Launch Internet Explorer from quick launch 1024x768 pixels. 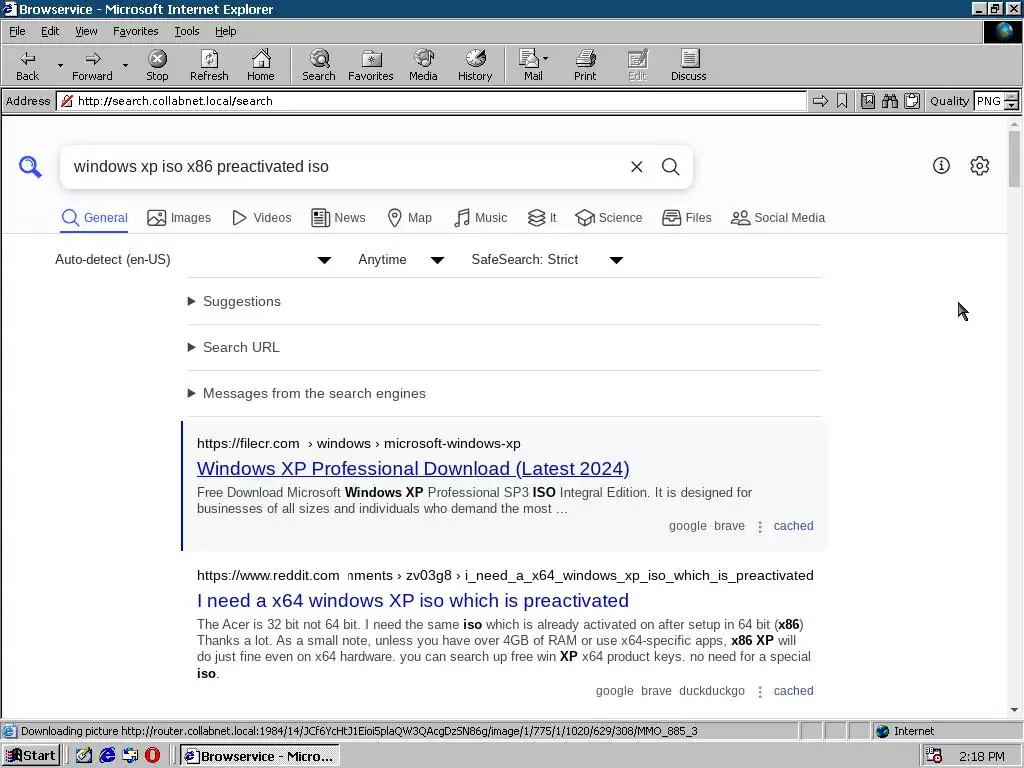pos(107,756)
